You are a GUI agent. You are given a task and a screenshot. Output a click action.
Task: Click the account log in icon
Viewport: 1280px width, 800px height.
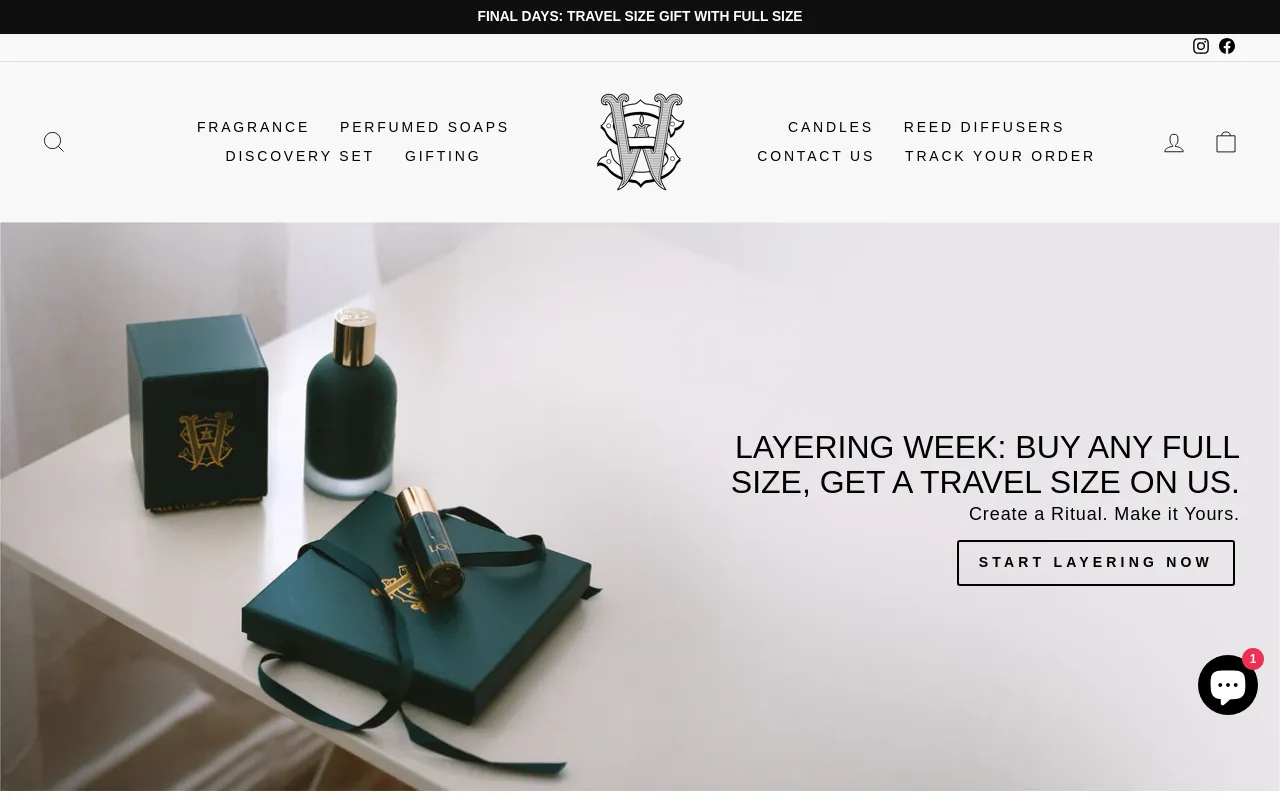pyautogui.click(x=1174, y=143)
